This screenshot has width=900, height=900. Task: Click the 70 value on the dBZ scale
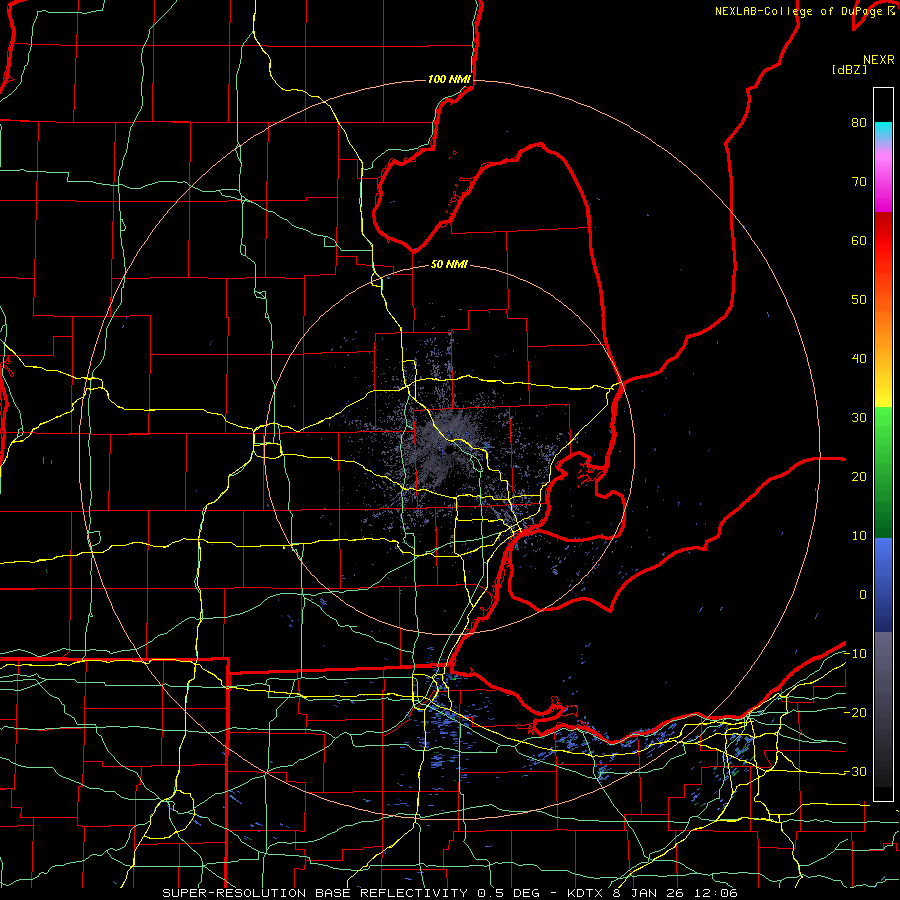tap(859, 181)
